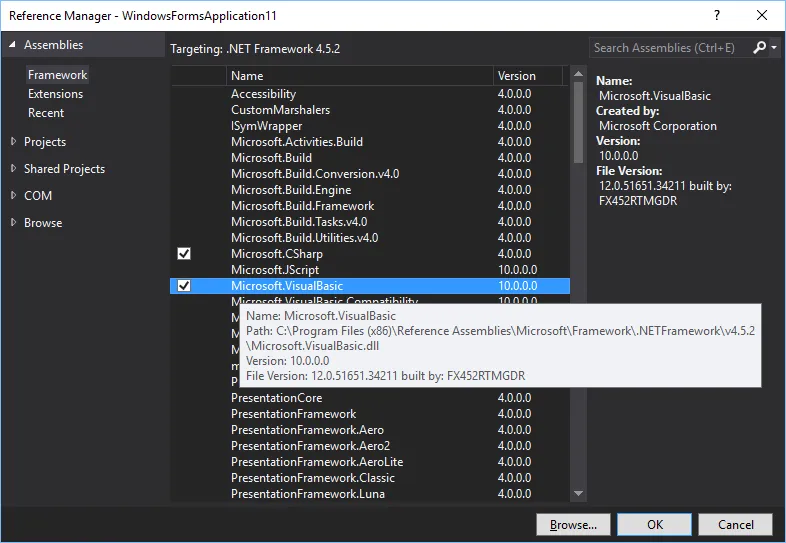This screenshot has height=543, width=786.
Task: Select the PresentationFramework.Aero row
Action: tap(370, 430)
